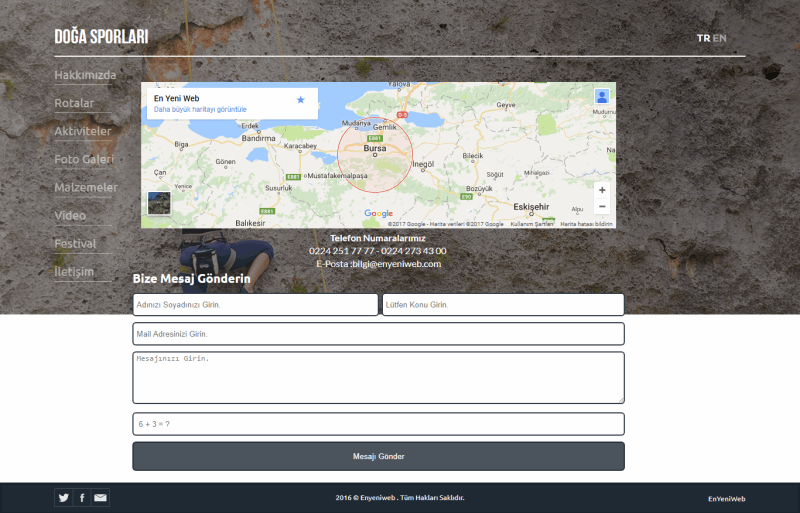
Task: Open the Festival menu item
Action: click(x=76, y=243)
